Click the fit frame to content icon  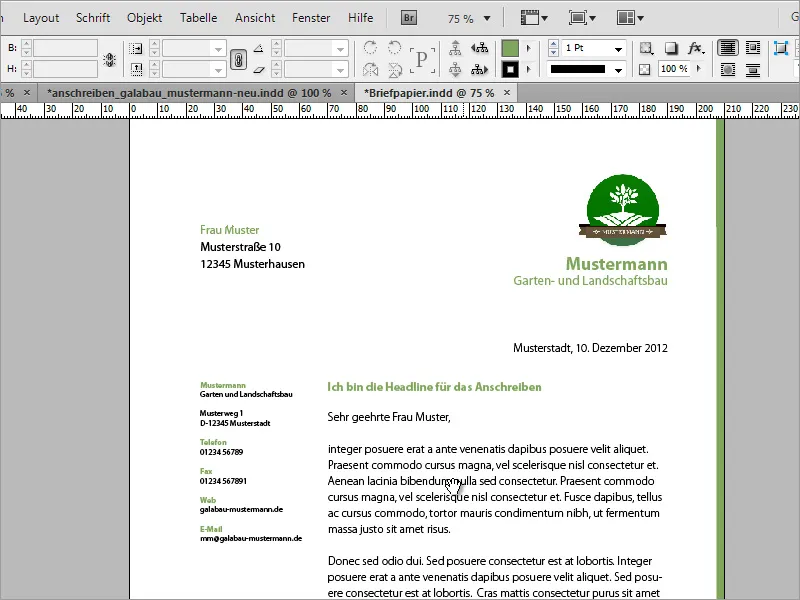781,48
